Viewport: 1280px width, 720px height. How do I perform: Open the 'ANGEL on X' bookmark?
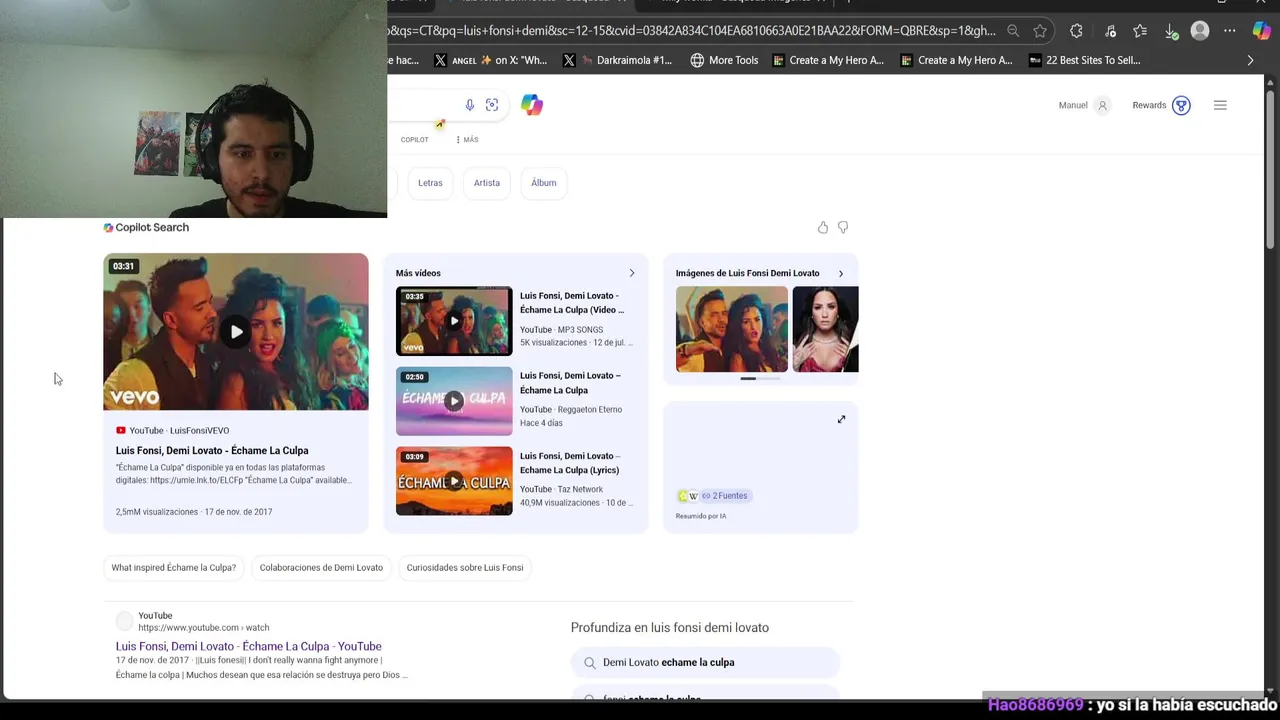point(490,60)
